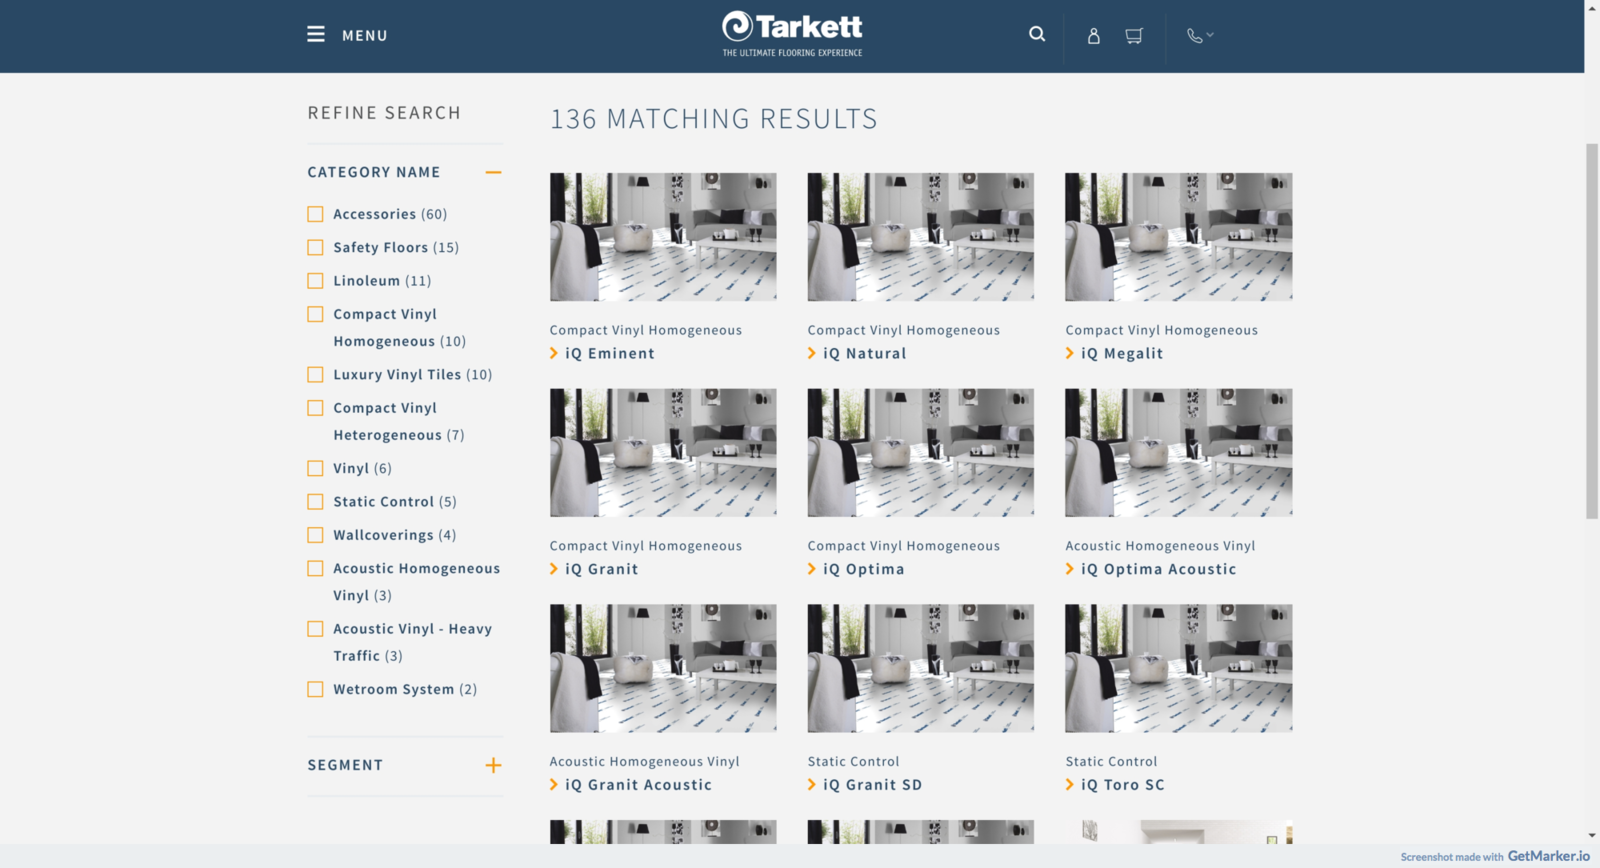Click the iQ Optima product thumbnail
The image size is (1600, 868).
pyautogui.click(x=921, y=452)
